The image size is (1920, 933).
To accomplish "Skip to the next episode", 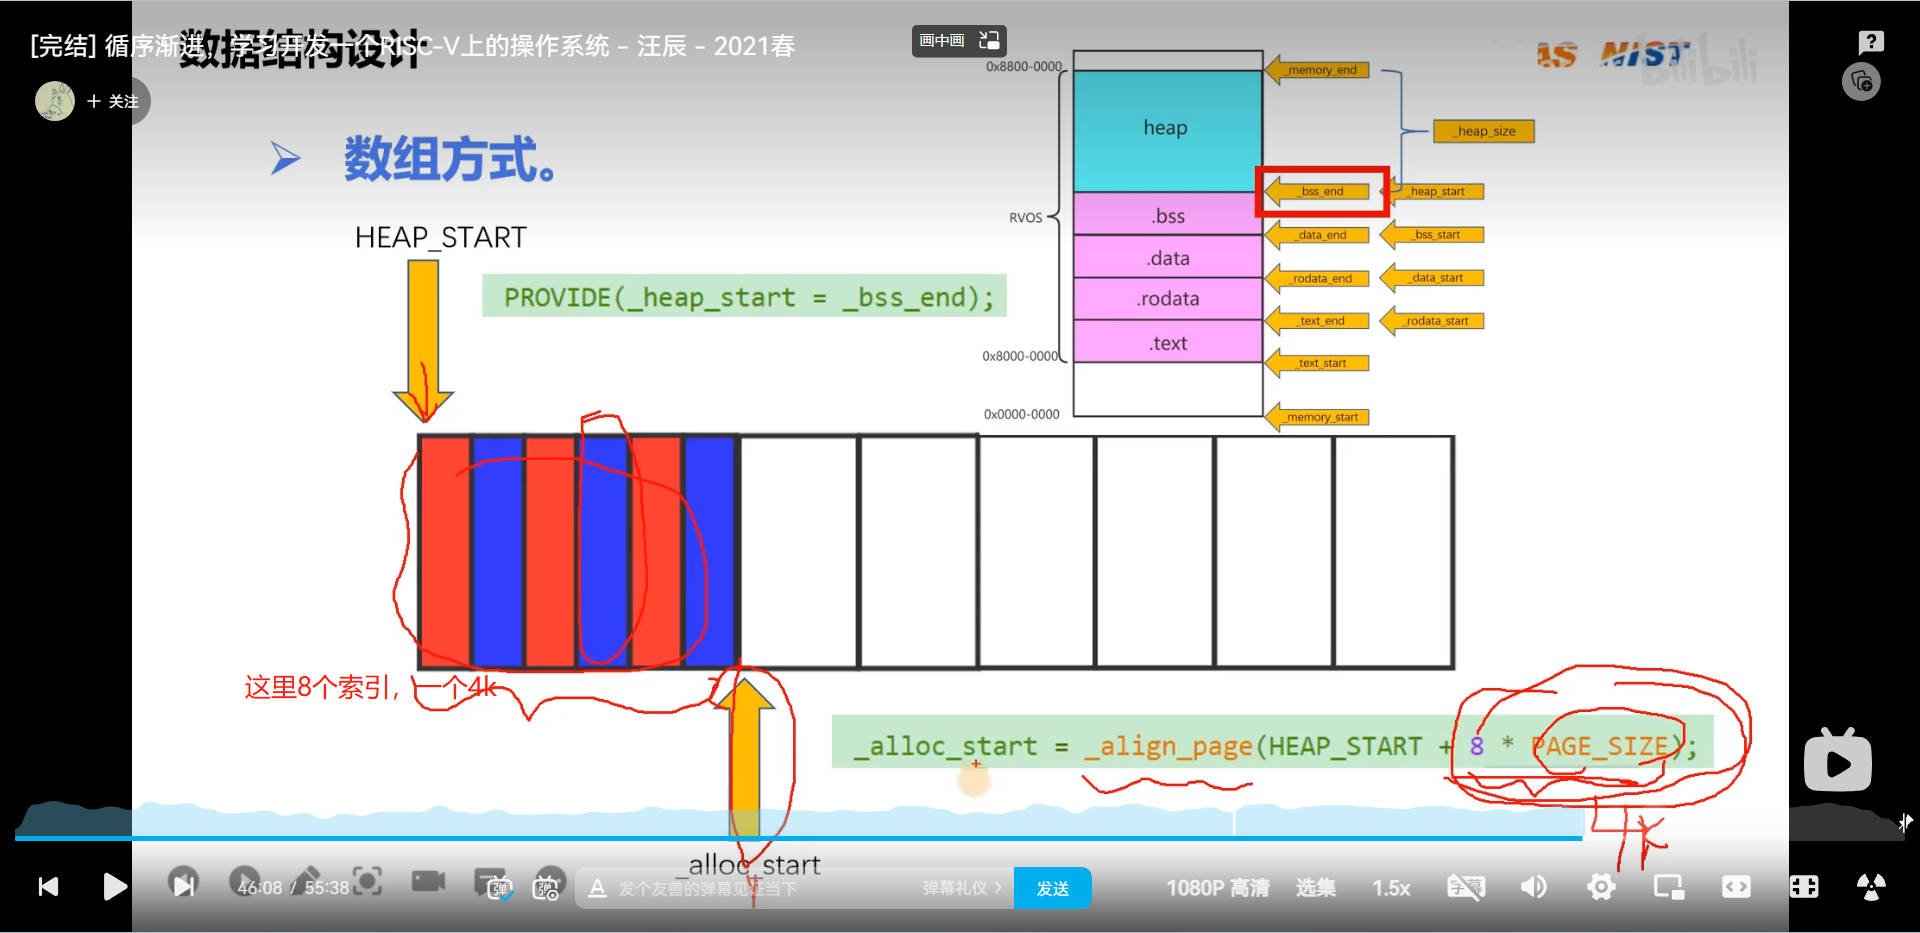I will (183, 885).
